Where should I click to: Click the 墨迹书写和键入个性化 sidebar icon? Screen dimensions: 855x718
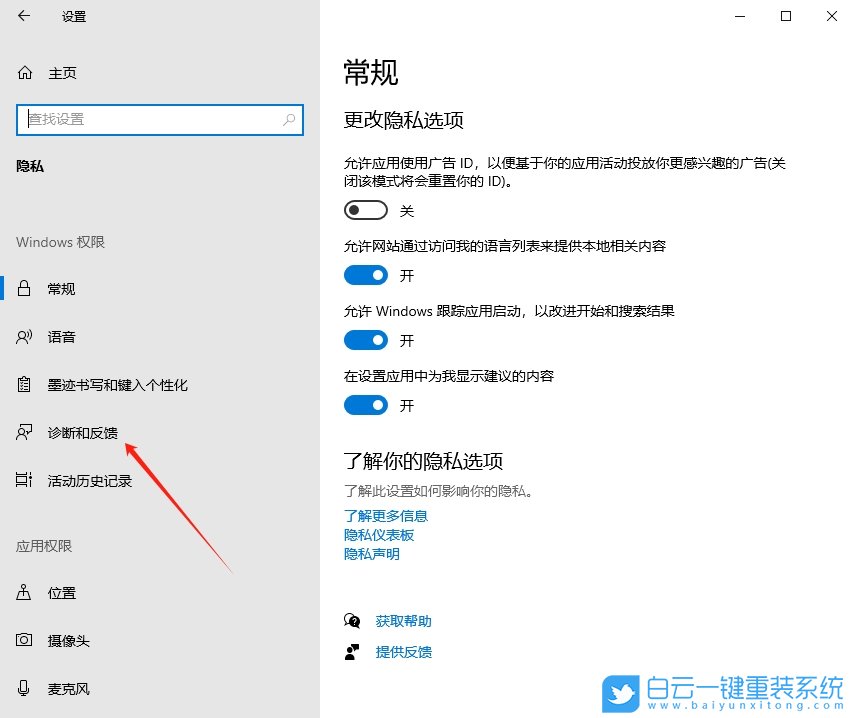[22, 385]
